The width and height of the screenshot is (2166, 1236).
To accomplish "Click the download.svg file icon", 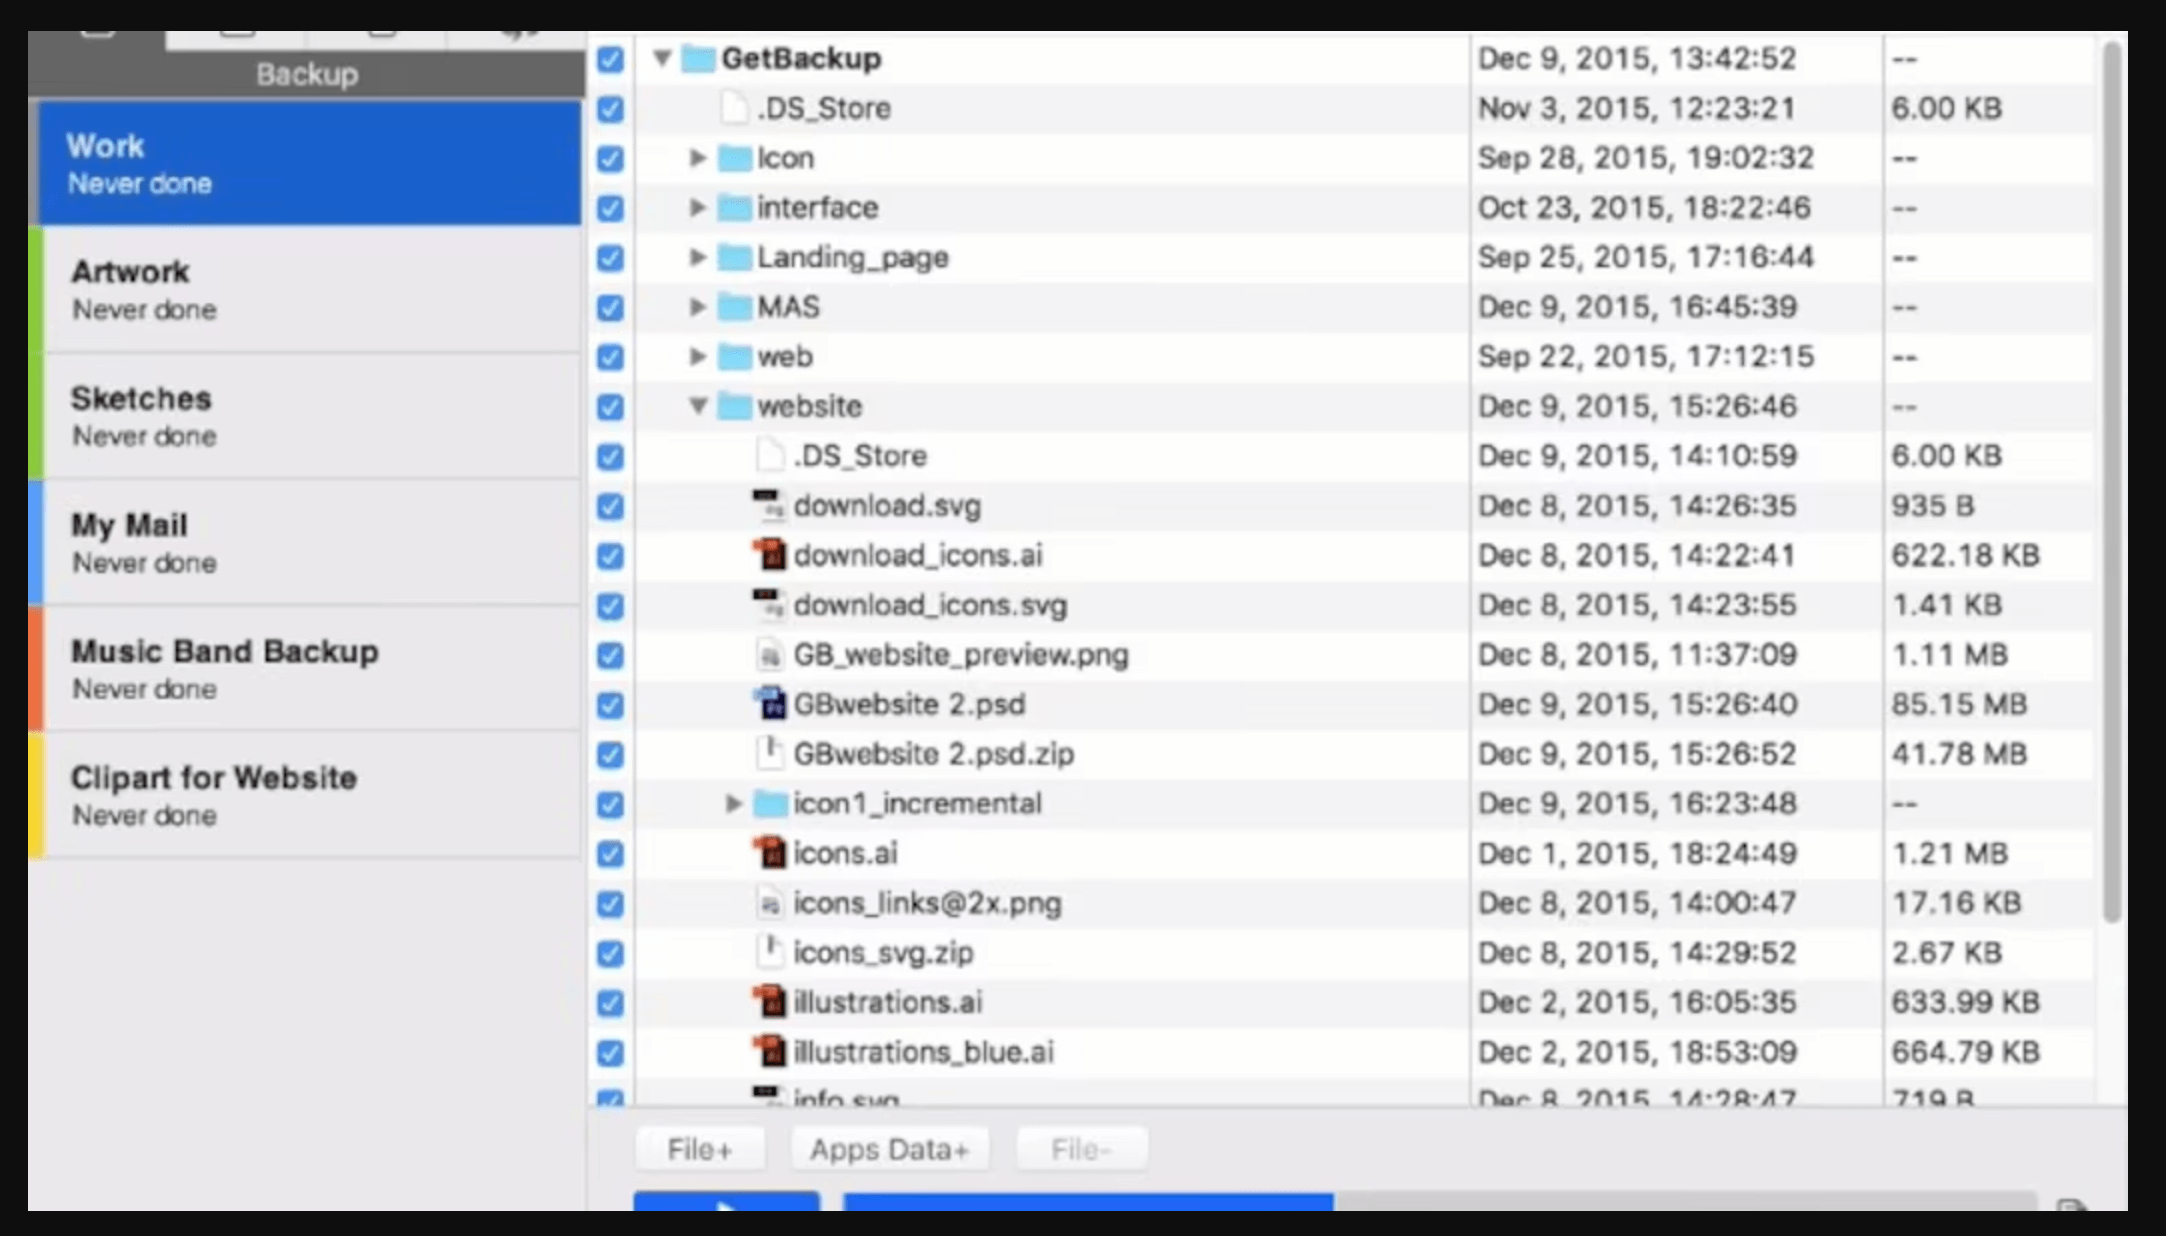I will pos(769,505).
